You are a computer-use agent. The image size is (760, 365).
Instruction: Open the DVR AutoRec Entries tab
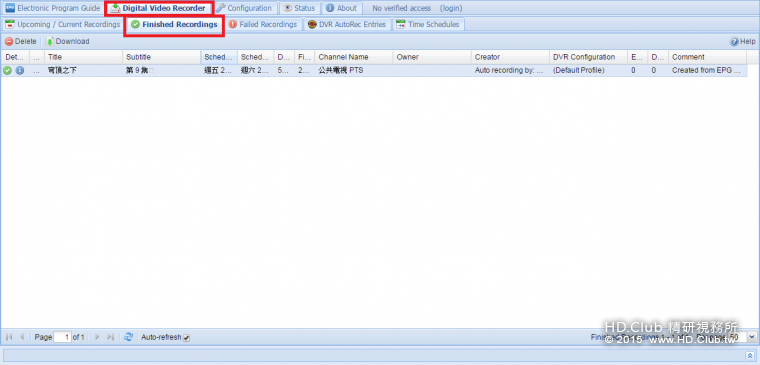pyautogui.click(x=347, y=24)
